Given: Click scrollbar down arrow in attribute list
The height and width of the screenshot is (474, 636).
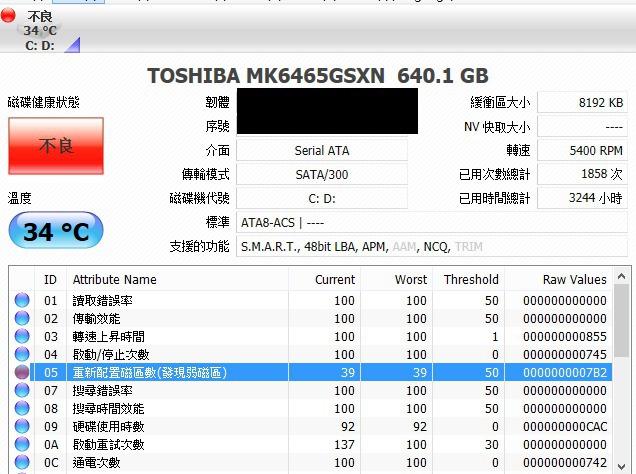Looking at the screenshot, I should 621,466.
